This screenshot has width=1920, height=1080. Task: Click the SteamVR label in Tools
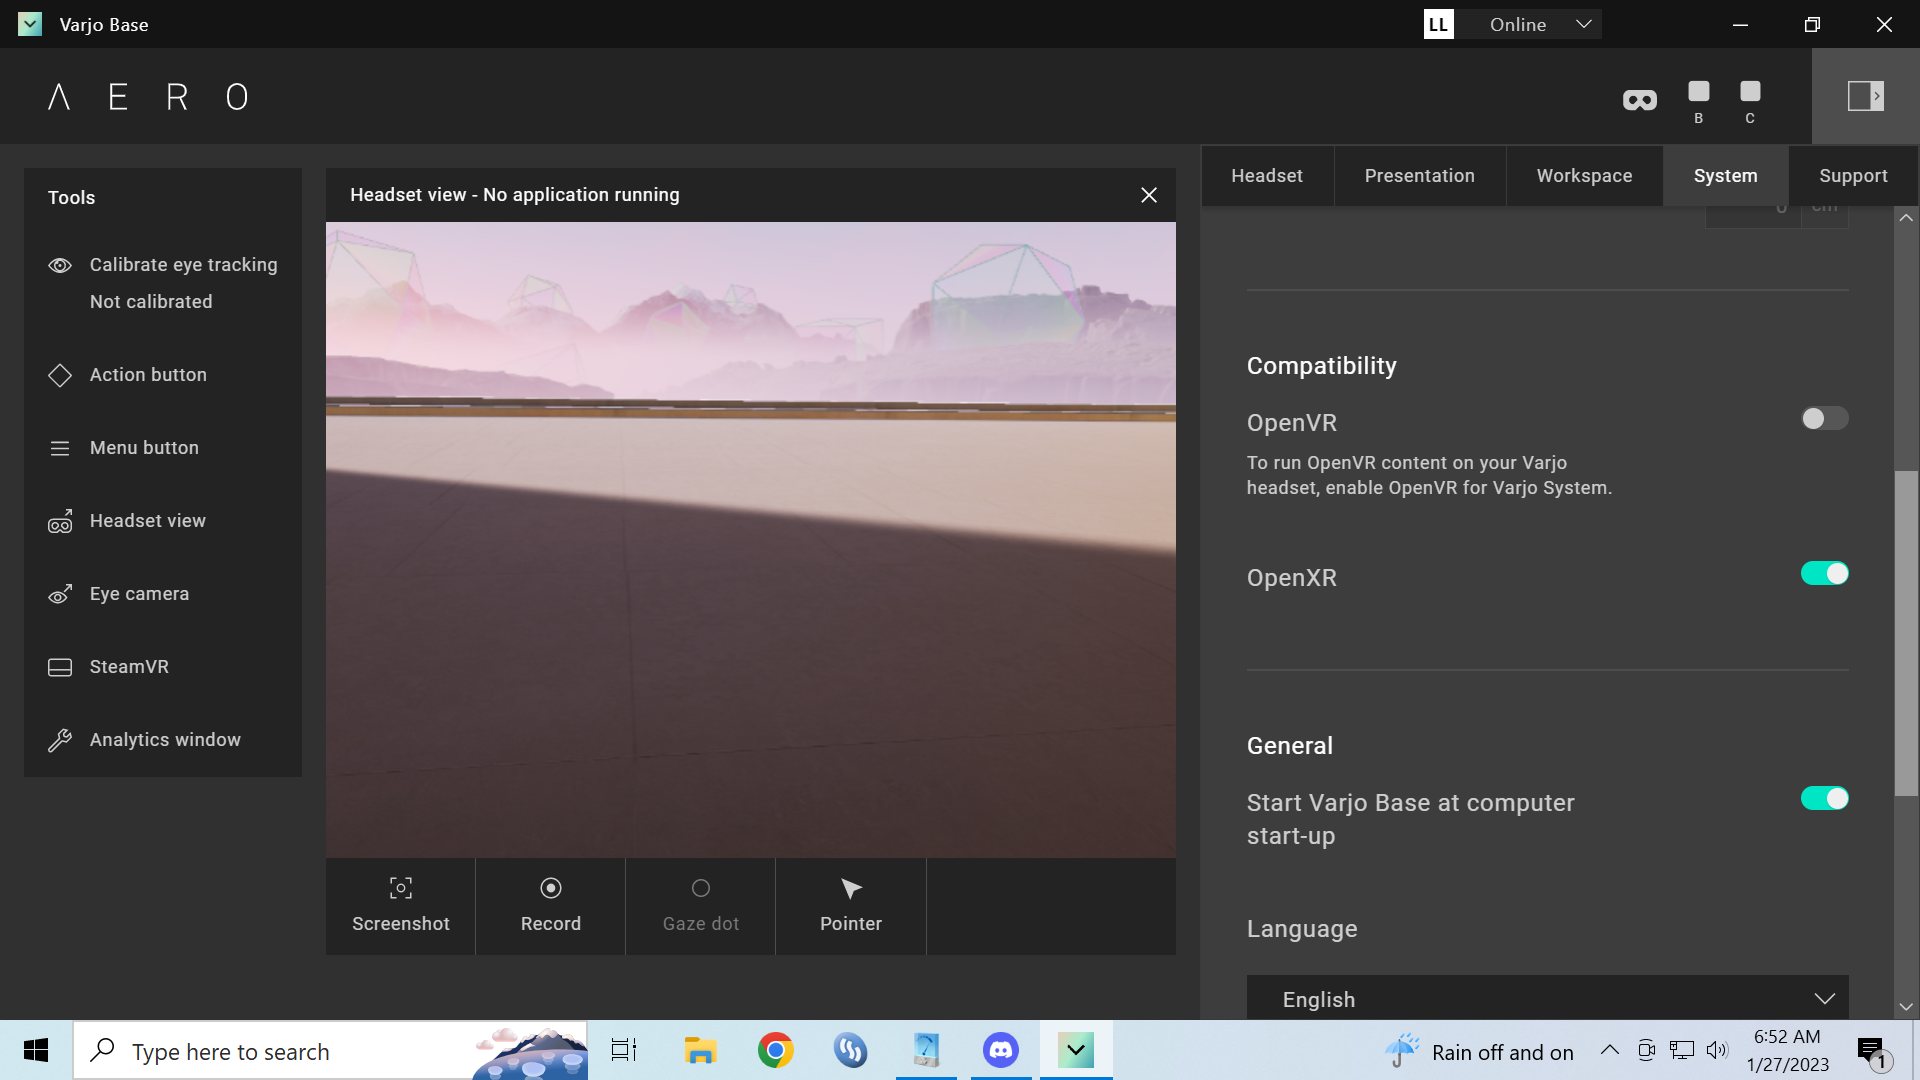click(x=129, y=667)
